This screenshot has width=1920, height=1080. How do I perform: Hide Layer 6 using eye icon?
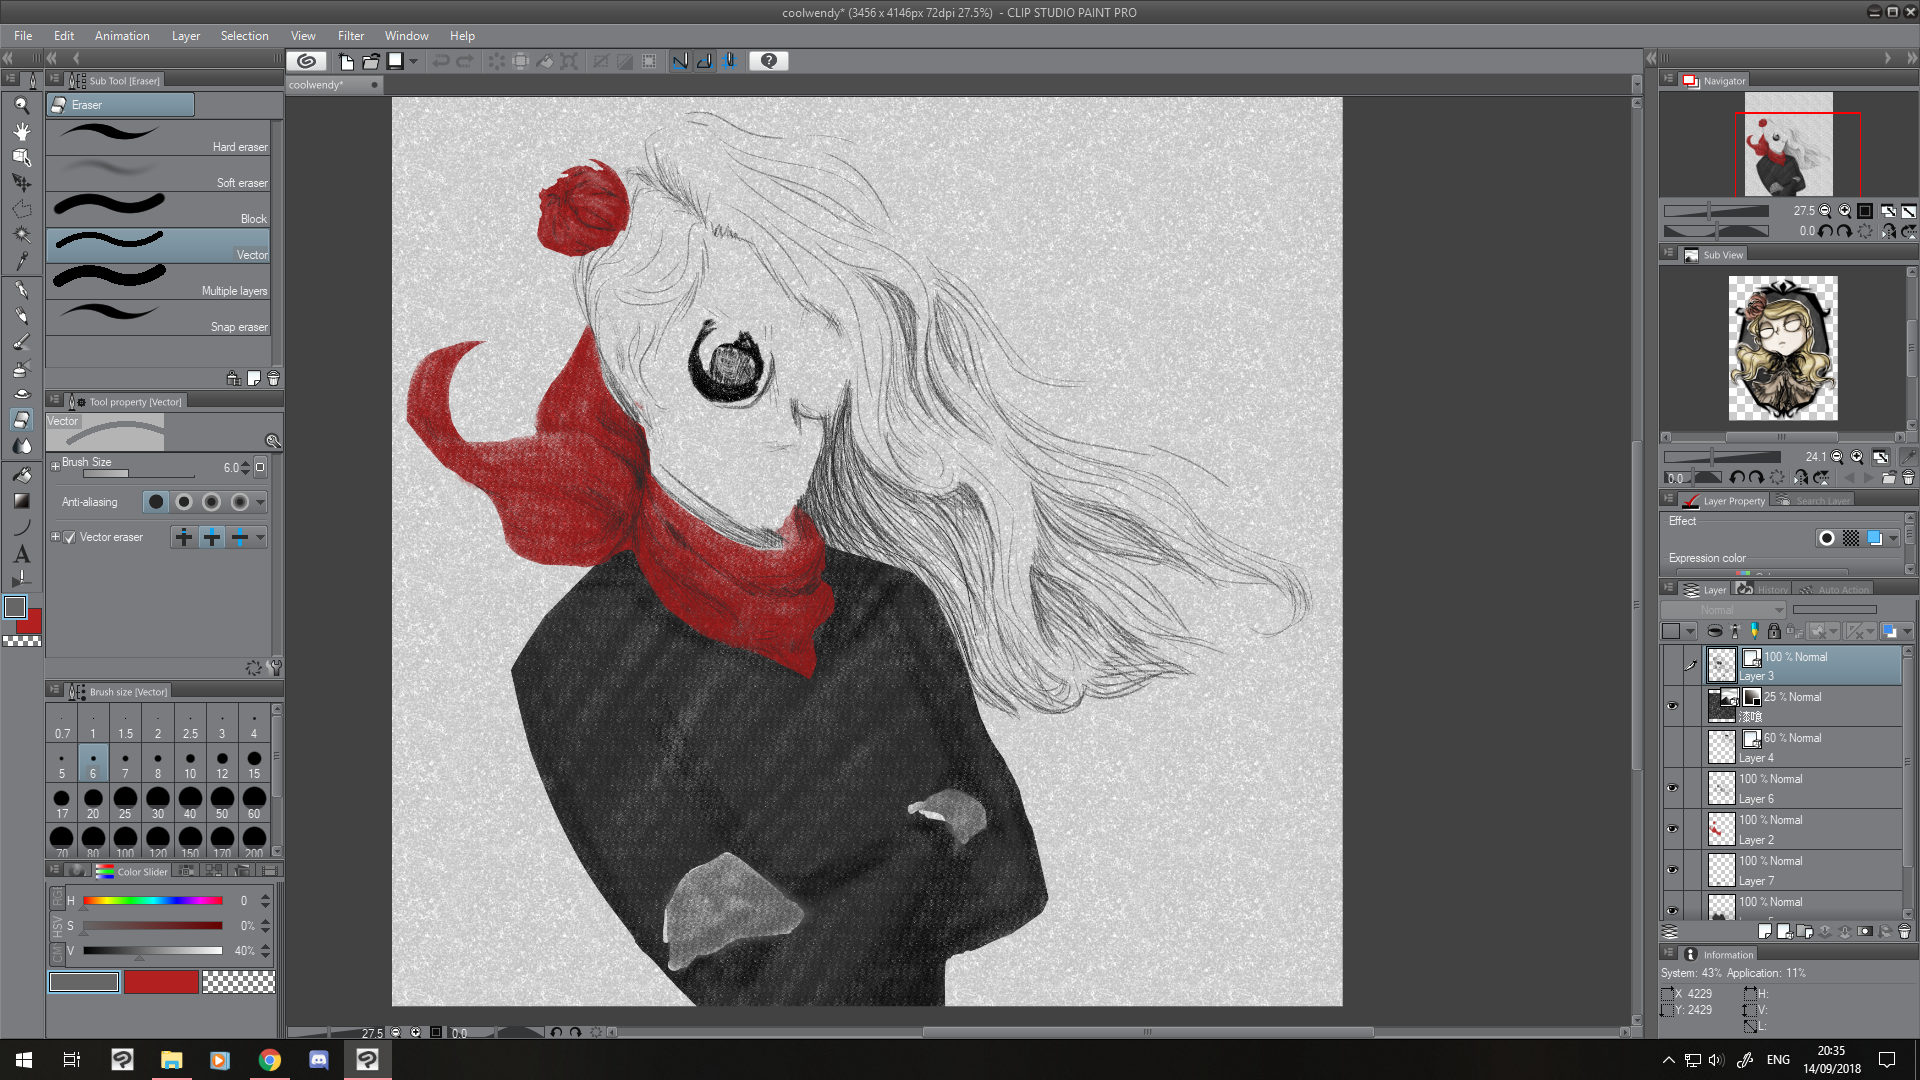pos(1672,788)
